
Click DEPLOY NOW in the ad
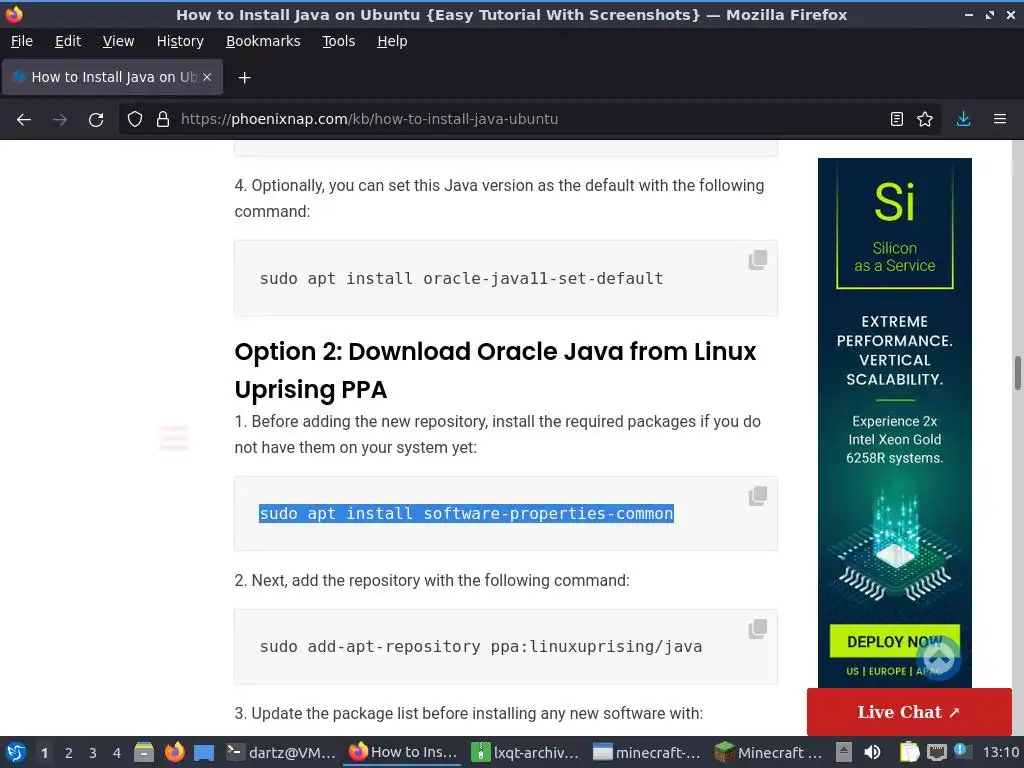click(x=894, y=641)
